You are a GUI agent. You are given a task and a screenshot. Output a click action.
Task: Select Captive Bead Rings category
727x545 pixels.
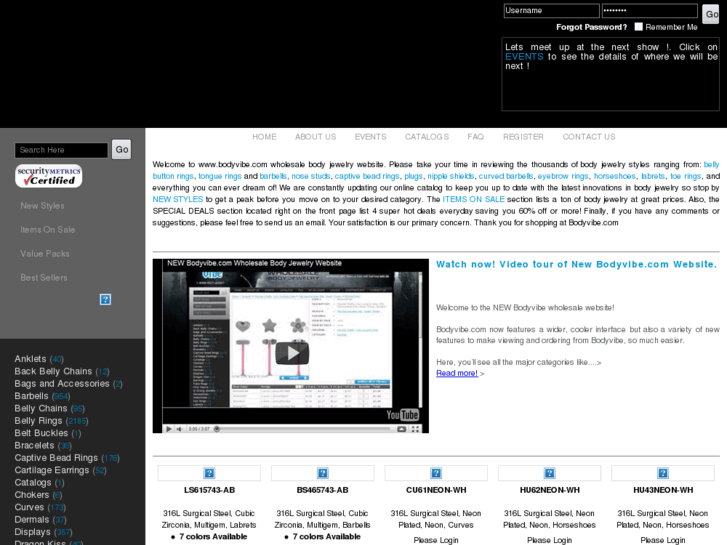[x=56, y=458]
